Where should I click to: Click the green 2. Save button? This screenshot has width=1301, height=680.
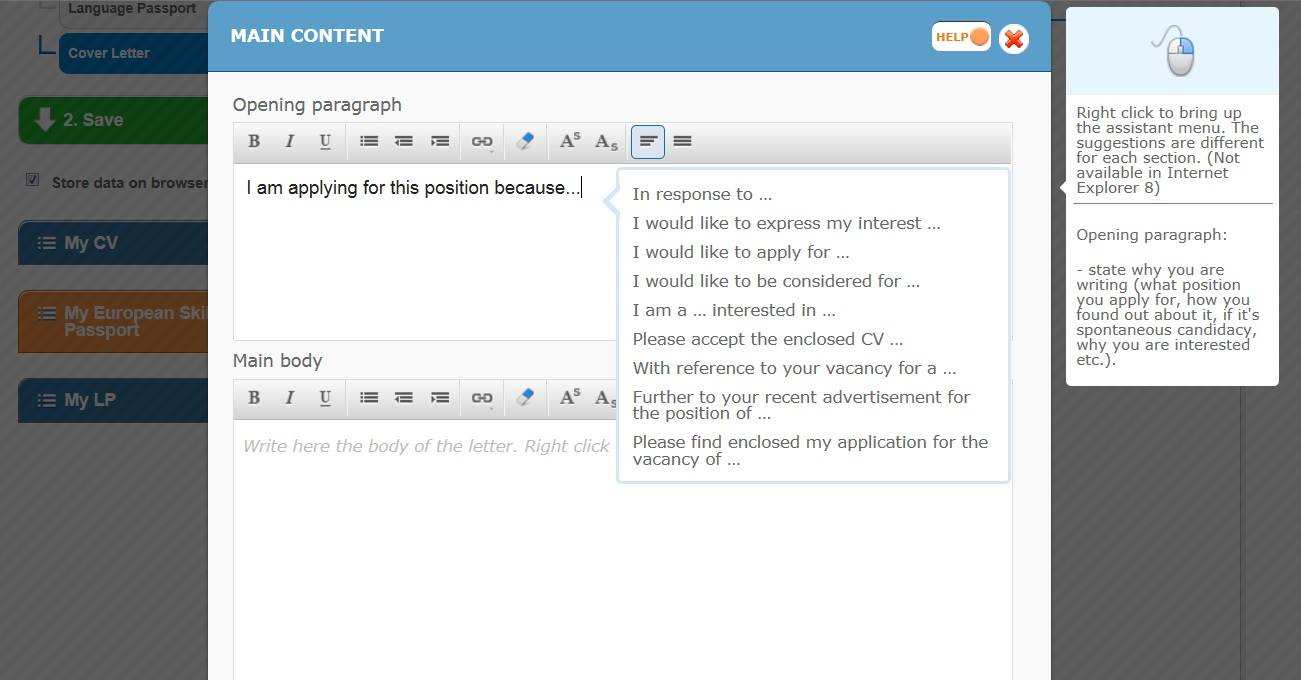(113, 120)
